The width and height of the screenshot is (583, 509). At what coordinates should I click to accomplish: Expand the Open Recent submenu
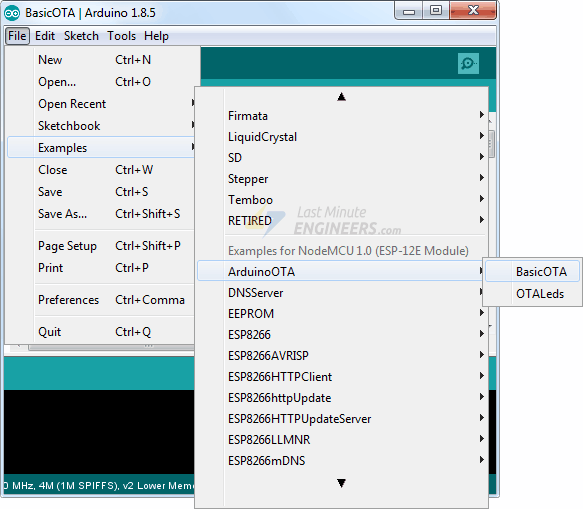(x=101, y=104)
